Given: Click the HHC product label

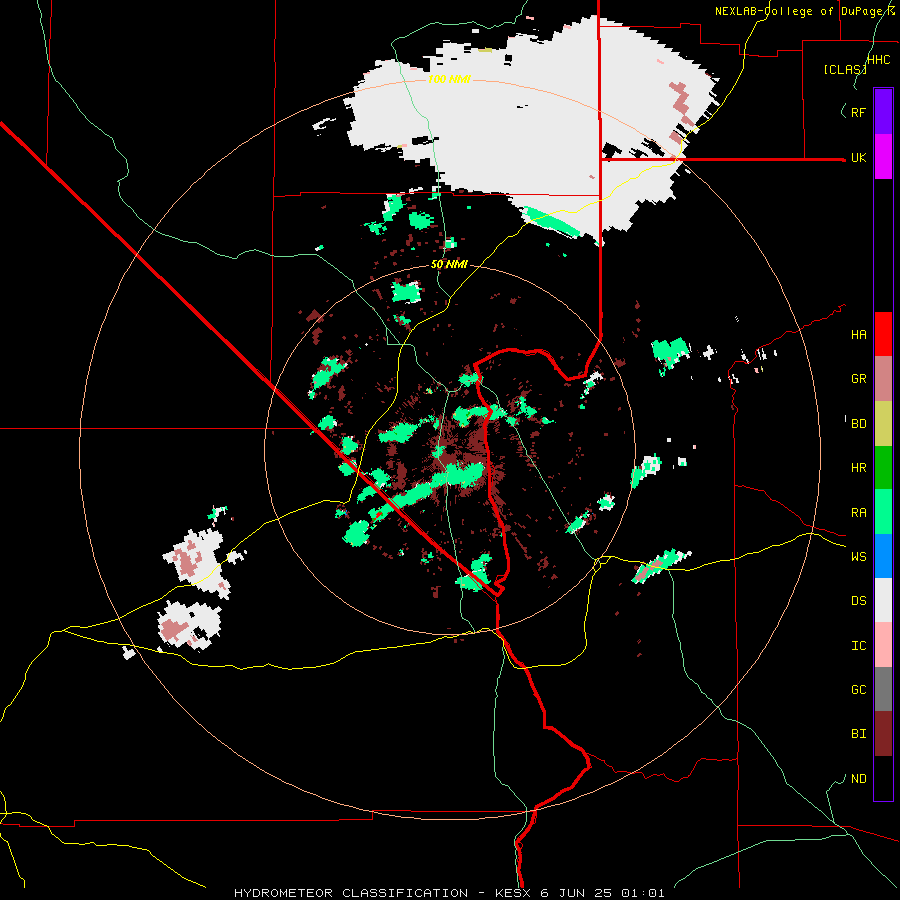Looking at the screenshot, I should 879,60.
